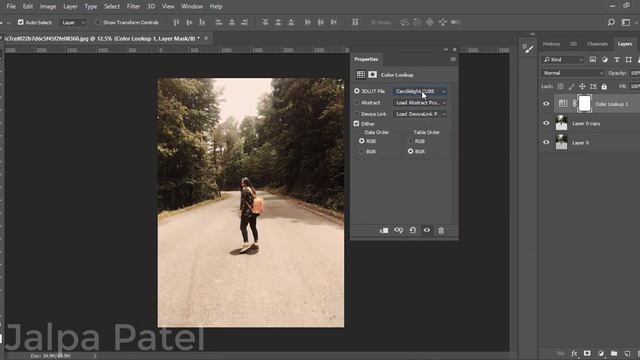
Task: Open the Filter menu
Action: (x=133, y=7)
